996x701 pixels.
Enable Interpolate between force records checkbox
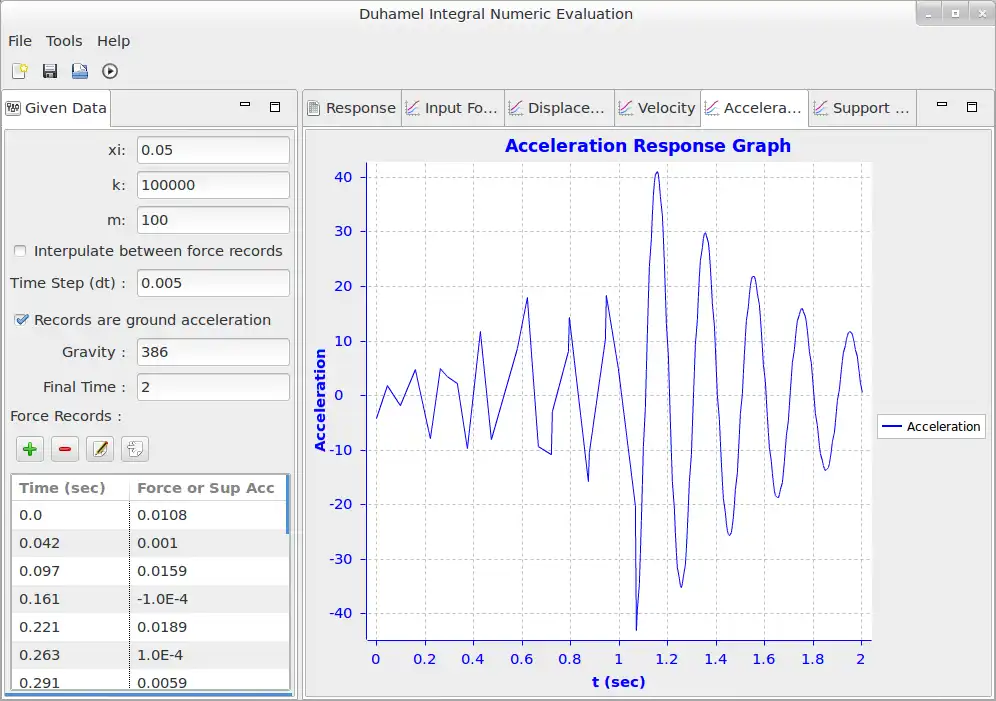click(x=21, y=251)
